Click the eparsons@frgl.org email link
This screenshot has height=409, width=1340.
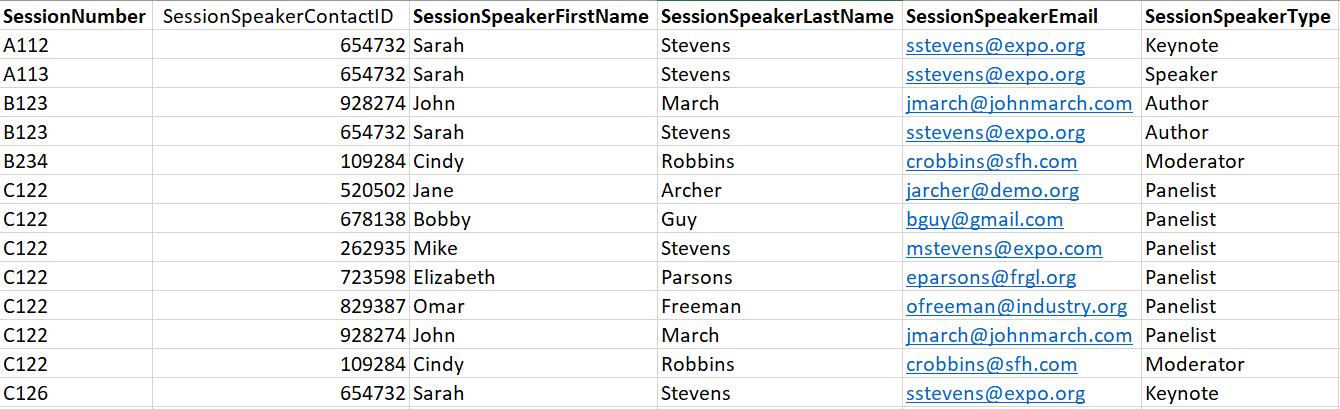point(991,278)
